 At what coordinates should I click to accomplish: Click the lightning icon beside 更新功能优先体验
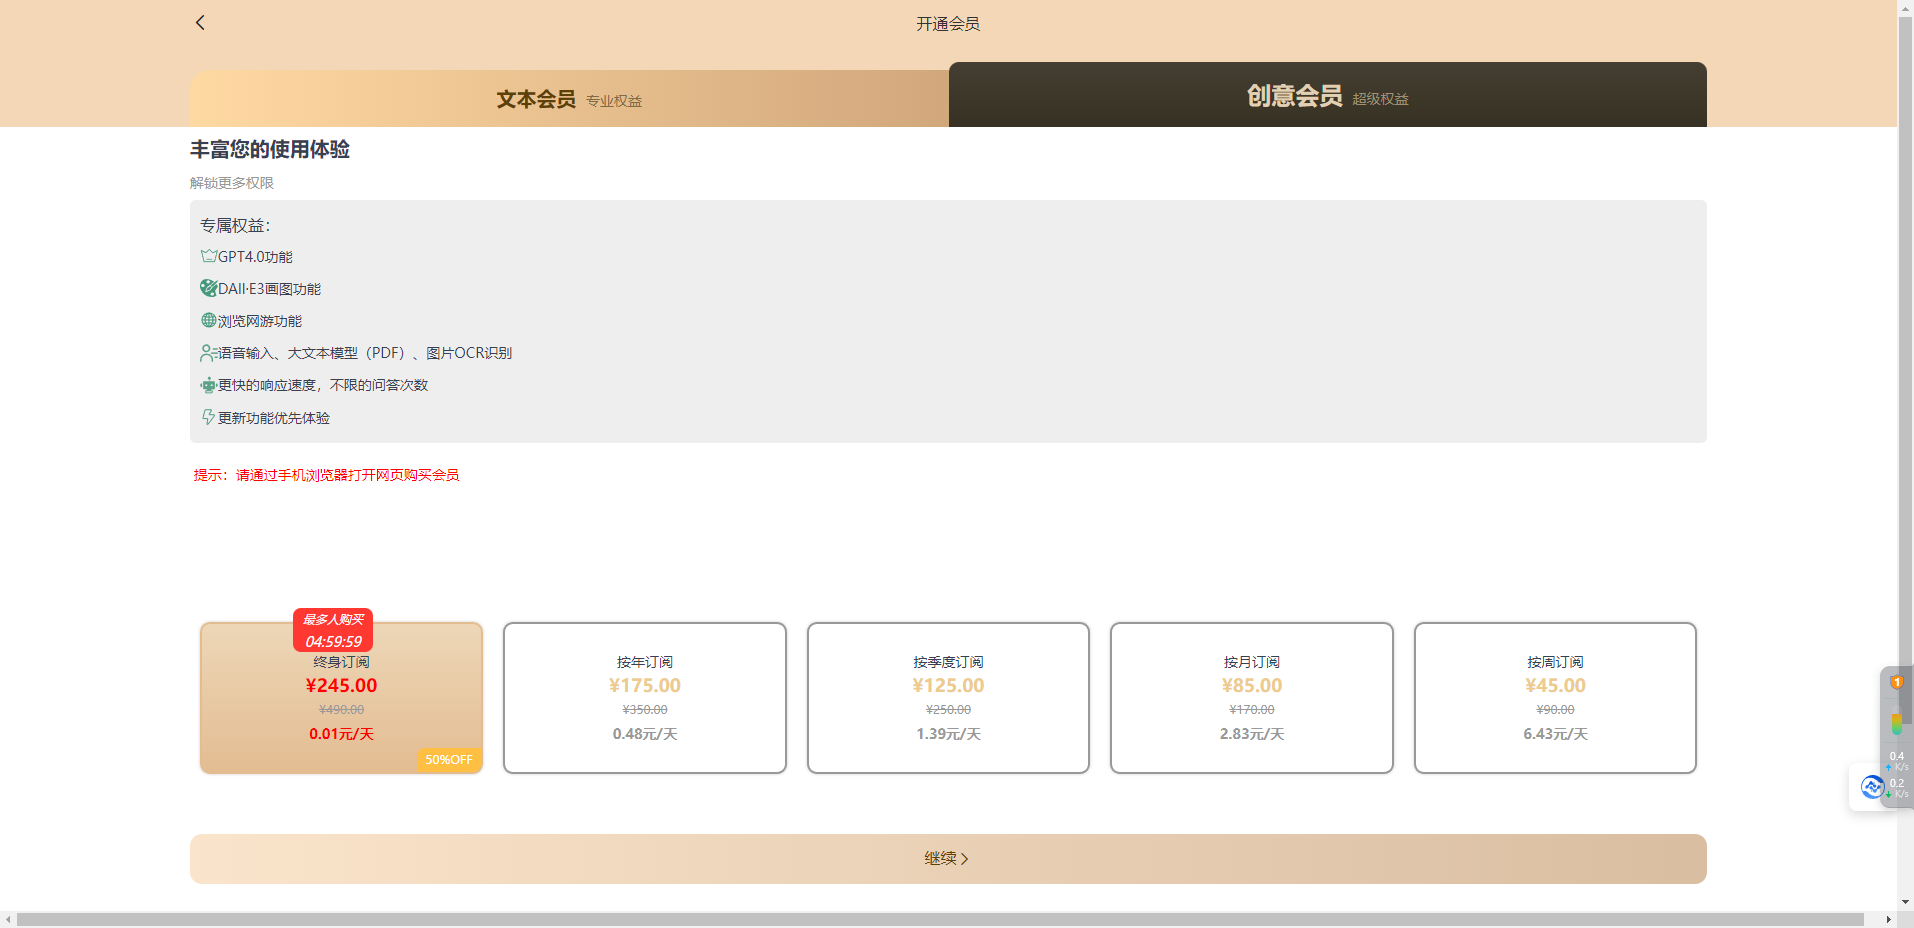coord(208,417)
